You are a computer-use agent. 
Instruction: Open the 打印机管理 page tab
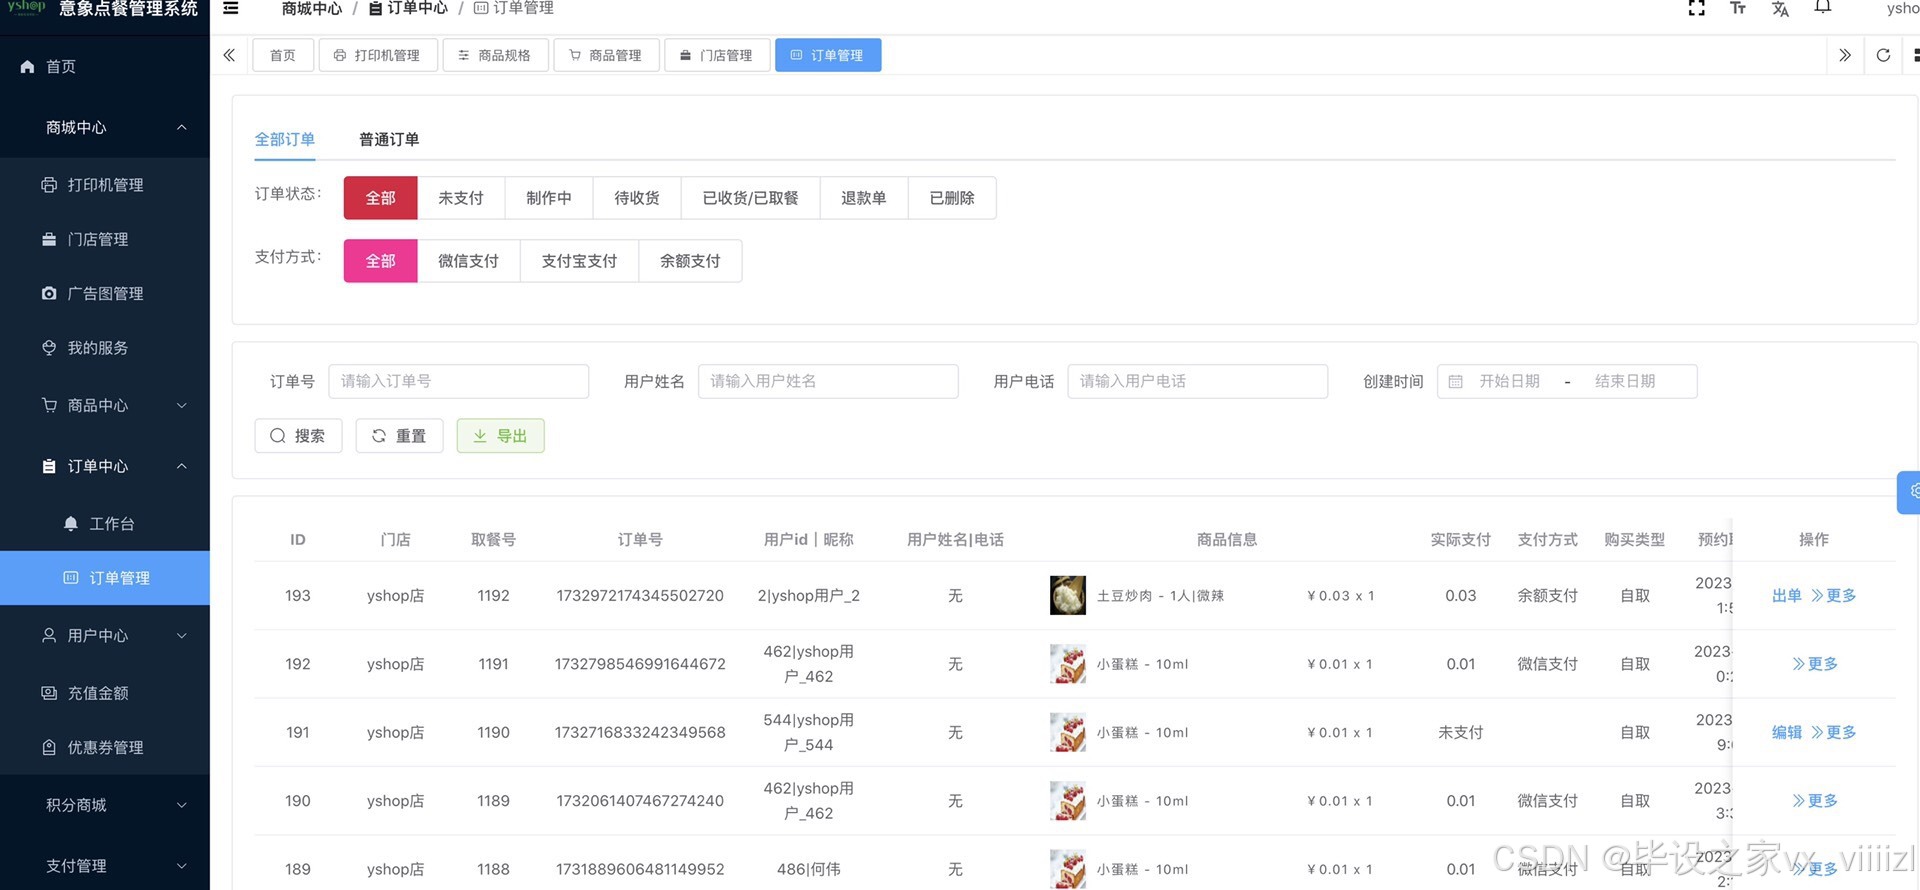pyautogui.click(x=378, y=55)
